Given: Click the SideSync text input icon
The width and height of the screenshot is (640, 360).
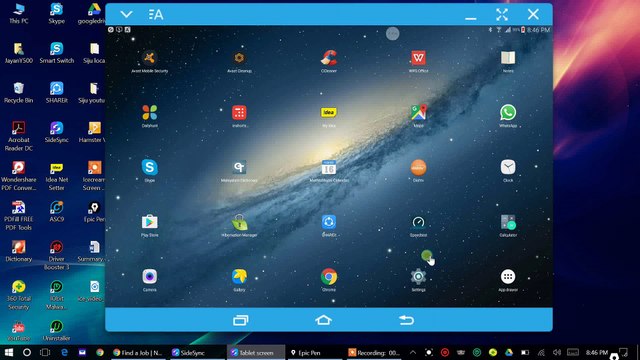Looking at the screenshot, I should pyautogui.click(x=156, y=15).
